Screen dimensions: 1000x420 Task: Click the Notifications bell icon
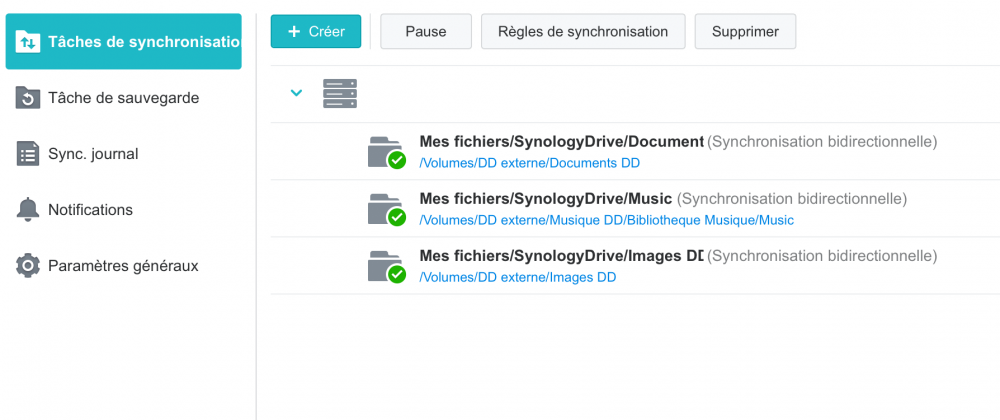click(28, 210)
